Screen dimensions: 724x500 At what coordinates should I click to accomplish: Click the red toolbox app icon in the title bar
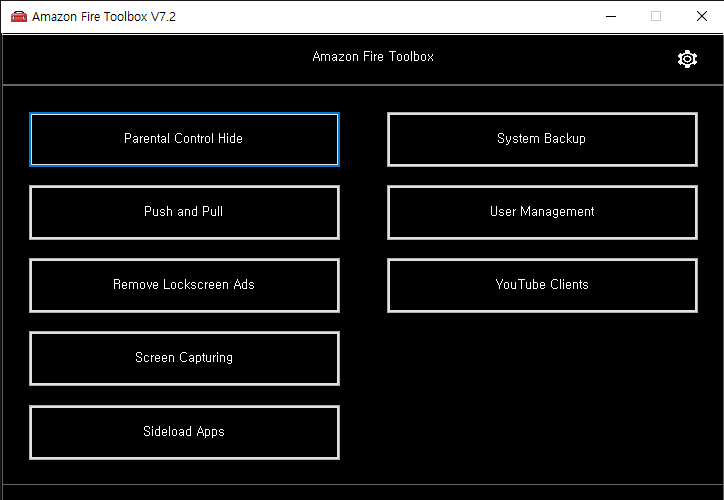(x=19, y=17)
